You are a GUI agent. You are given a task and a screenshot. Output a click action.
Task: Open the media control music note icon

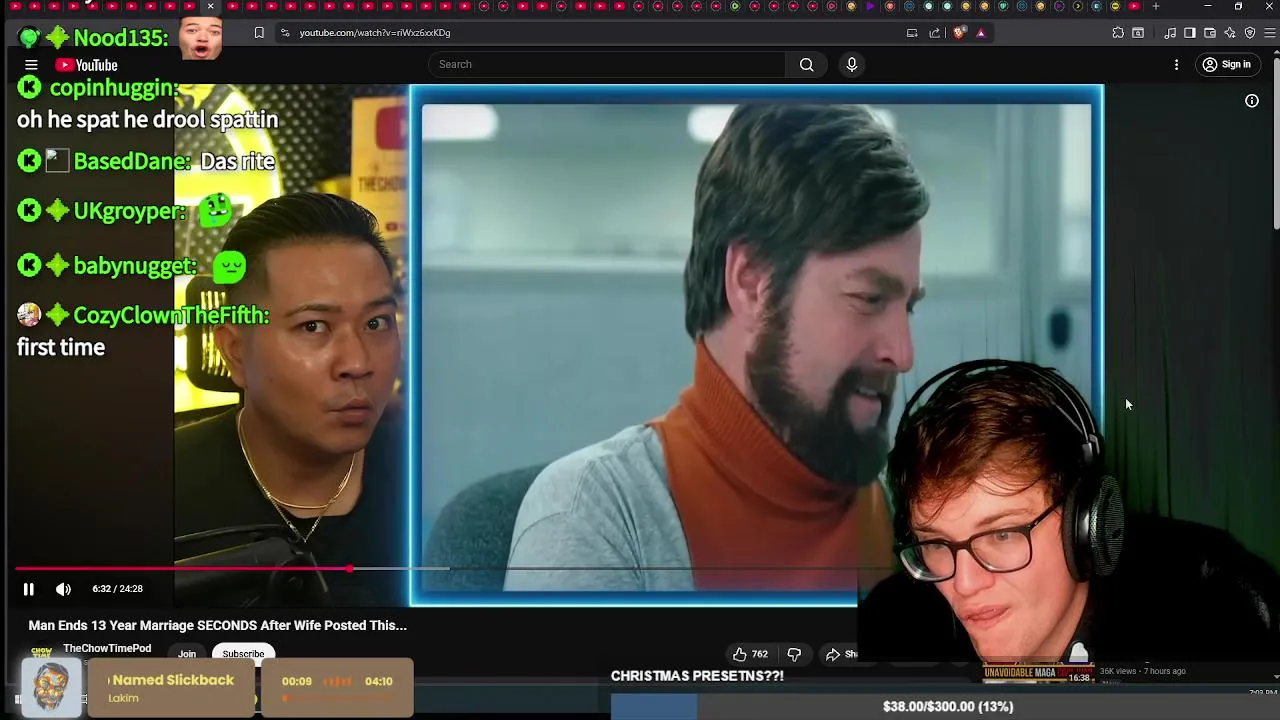click(1170, 33)
